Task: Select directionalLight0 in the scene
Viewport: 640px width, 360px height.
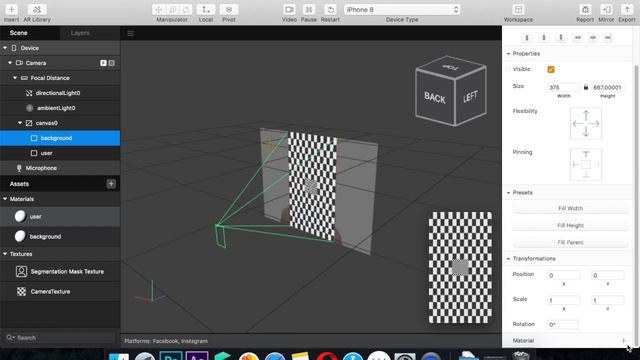Action: 58,93
